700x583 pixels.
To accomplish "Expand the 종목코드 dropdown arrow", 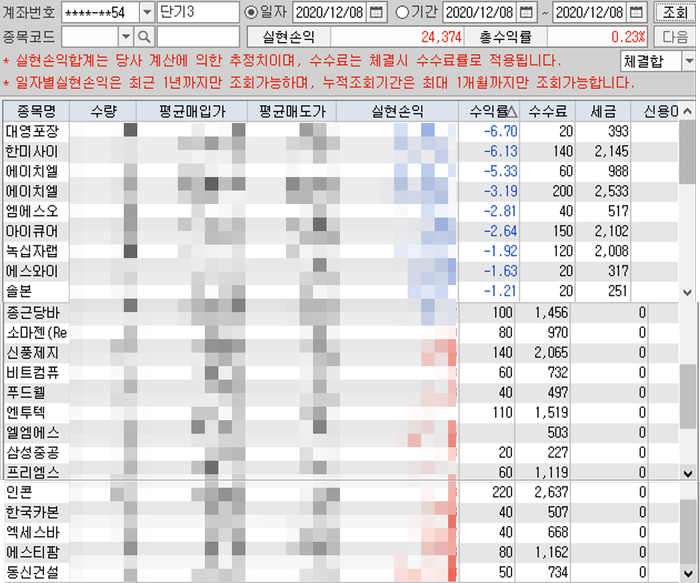I will (x=126, y=37).
